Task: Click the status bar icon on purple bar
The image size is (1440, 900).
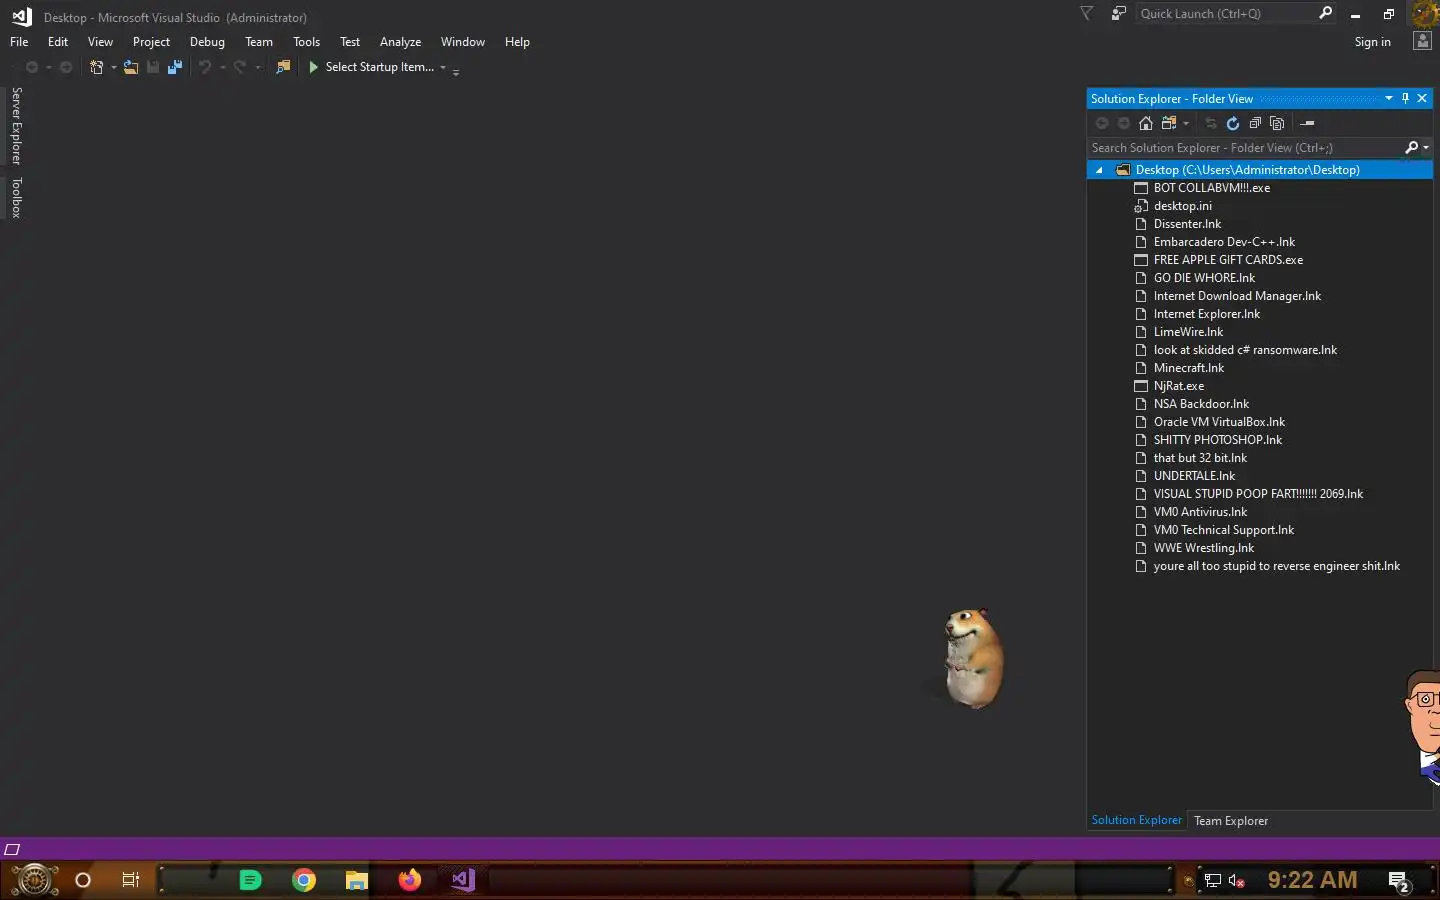Action: coord(12,849)
